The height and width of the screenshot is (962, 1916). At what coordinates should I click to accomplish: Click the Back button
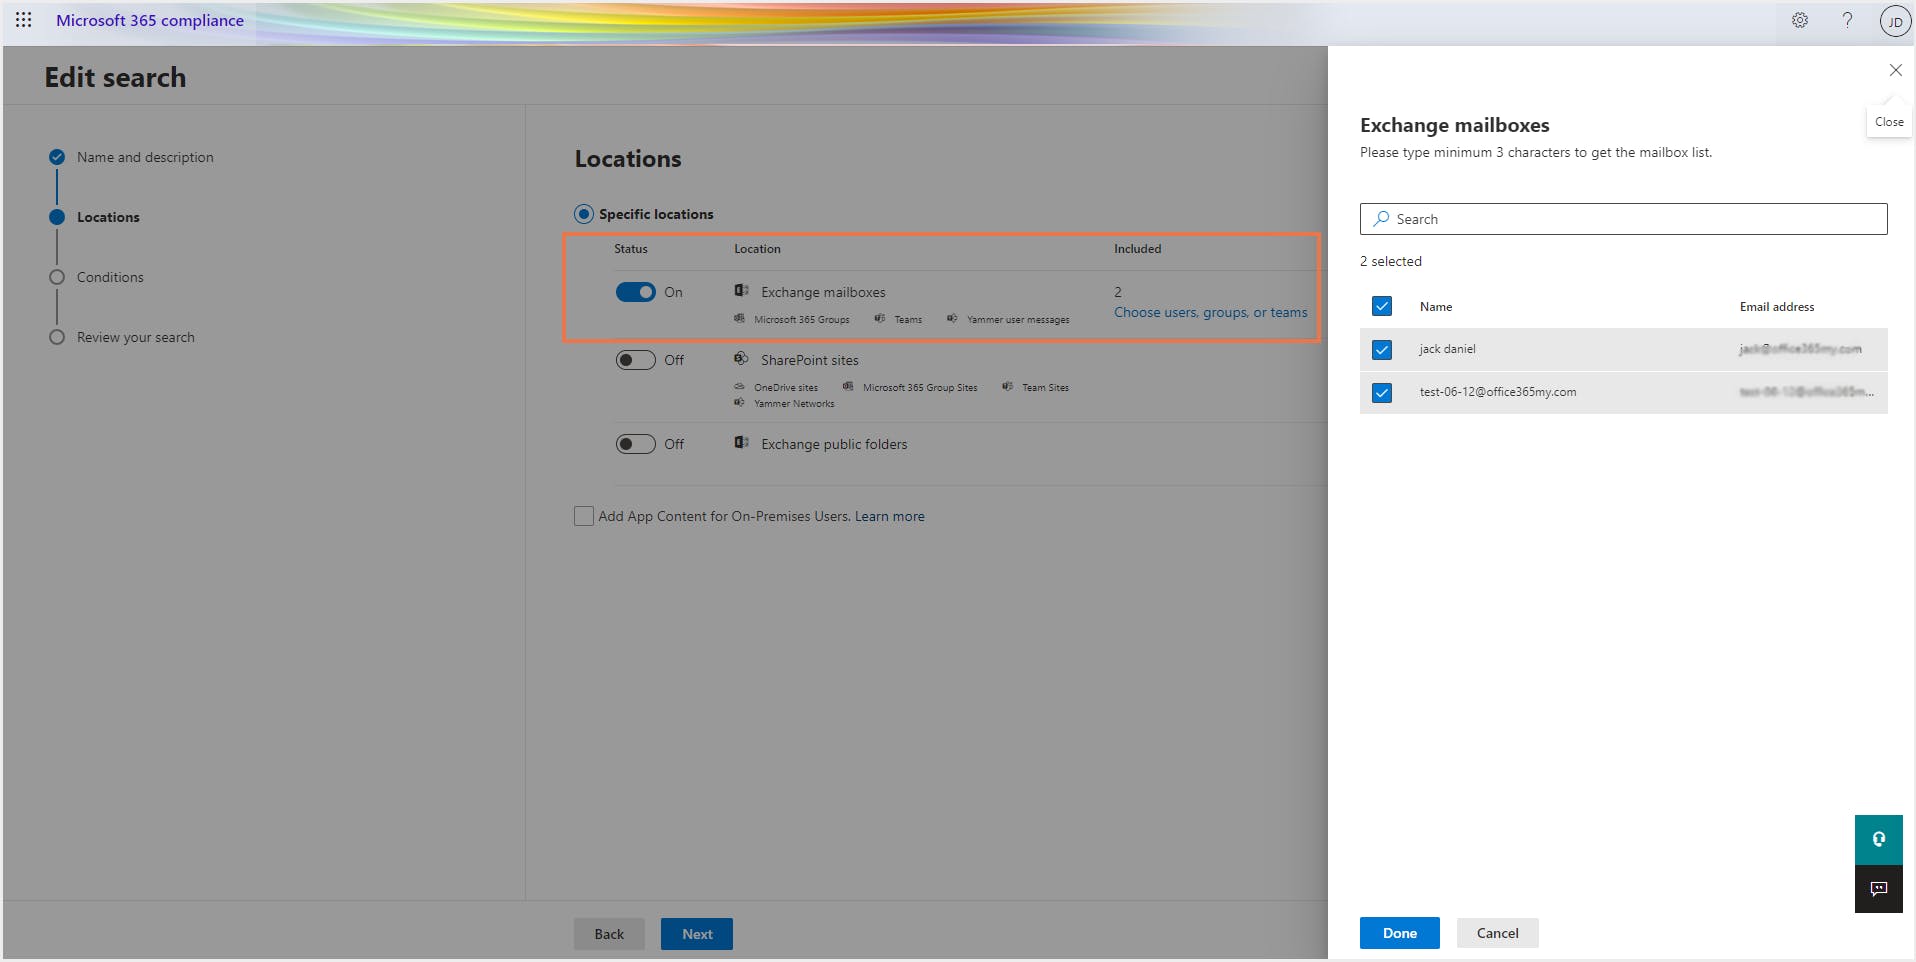pos(609,934)
